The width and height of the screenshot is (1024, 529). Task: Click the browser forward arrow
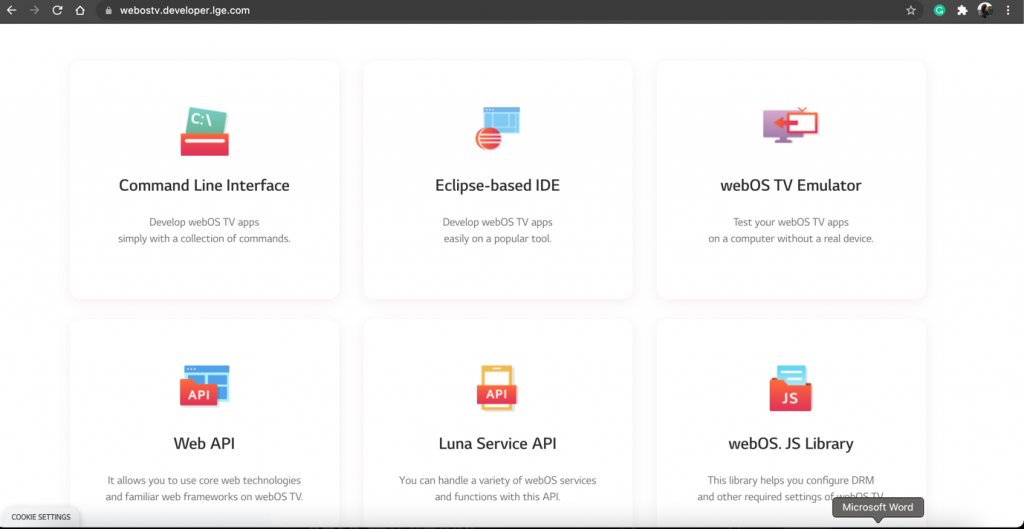[x=34, y=10]
